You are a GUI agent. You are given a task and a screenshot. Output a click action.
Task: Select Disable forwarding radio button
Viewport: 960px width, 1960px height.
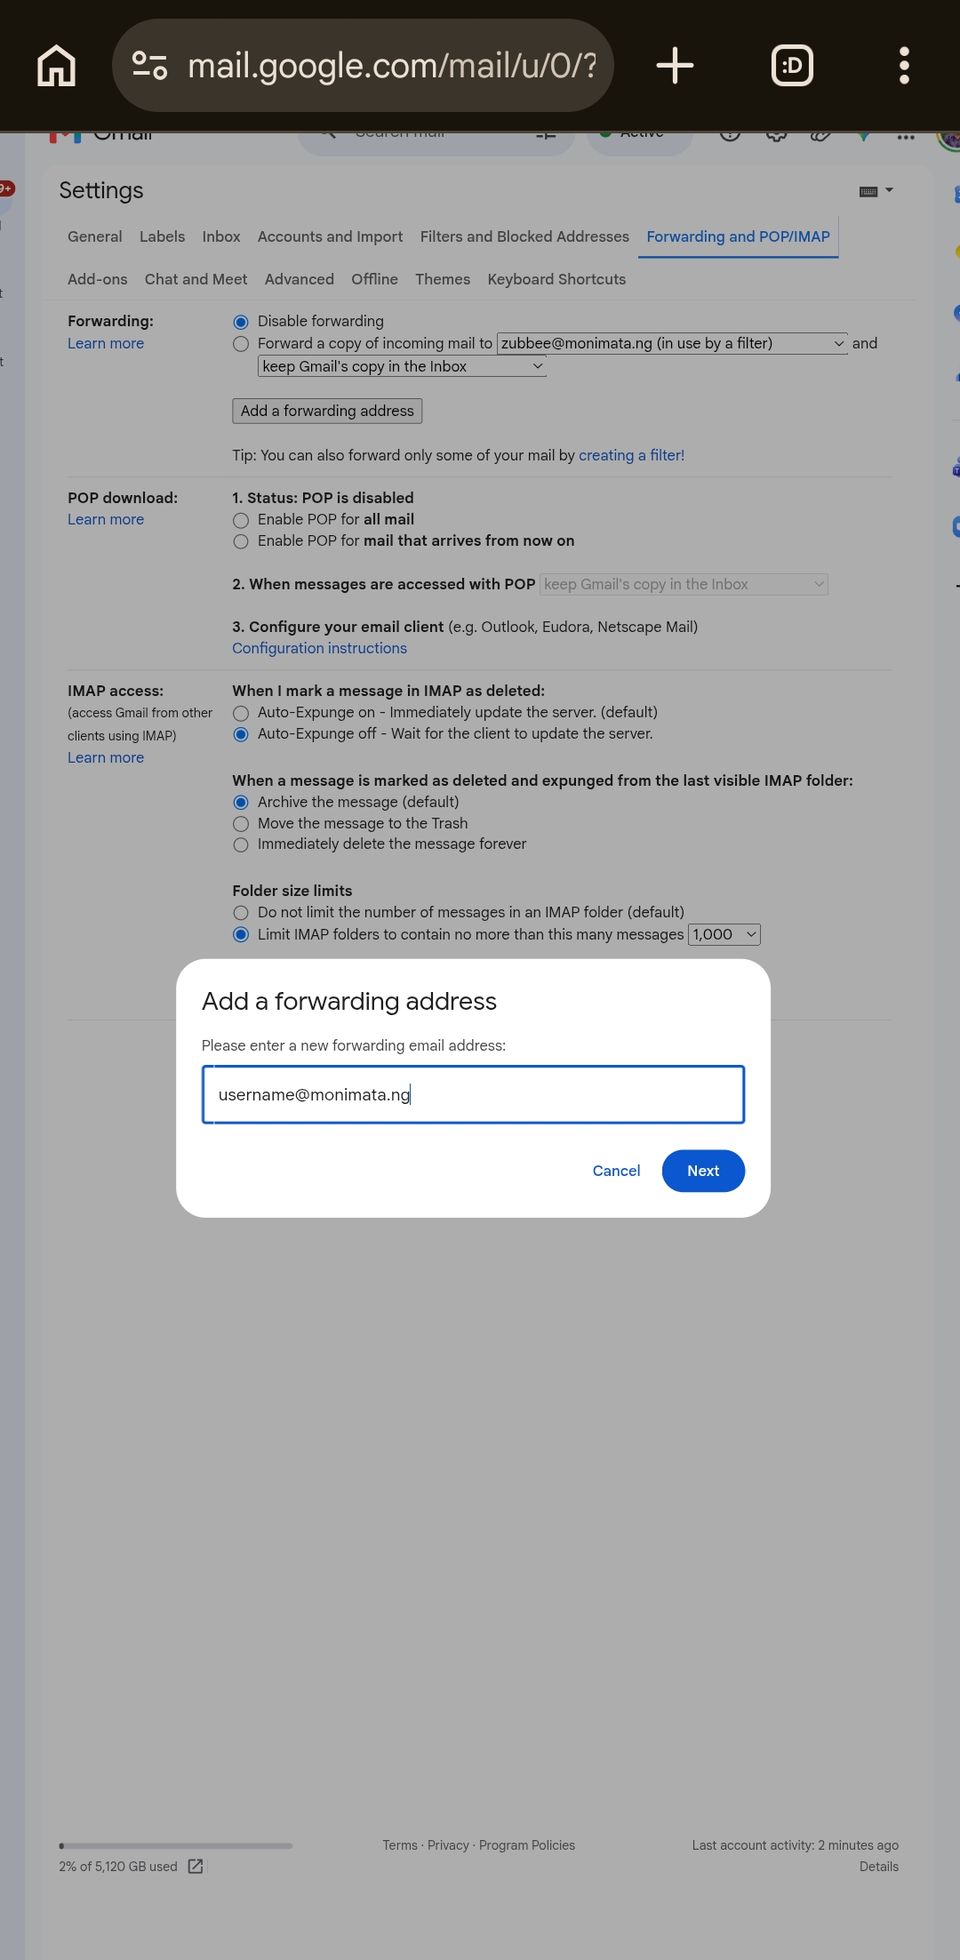[241, 322]
